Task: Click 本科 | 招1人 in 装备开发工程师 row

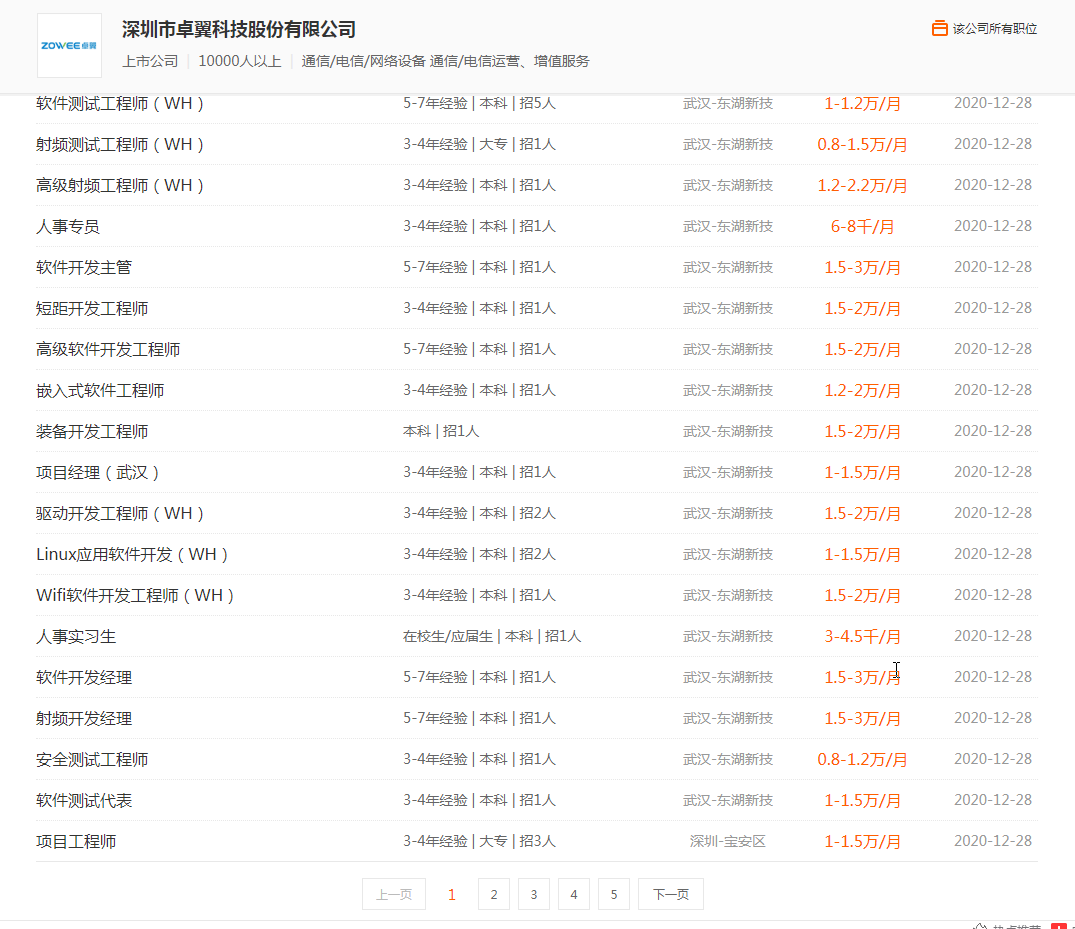Action: (441, 431)
